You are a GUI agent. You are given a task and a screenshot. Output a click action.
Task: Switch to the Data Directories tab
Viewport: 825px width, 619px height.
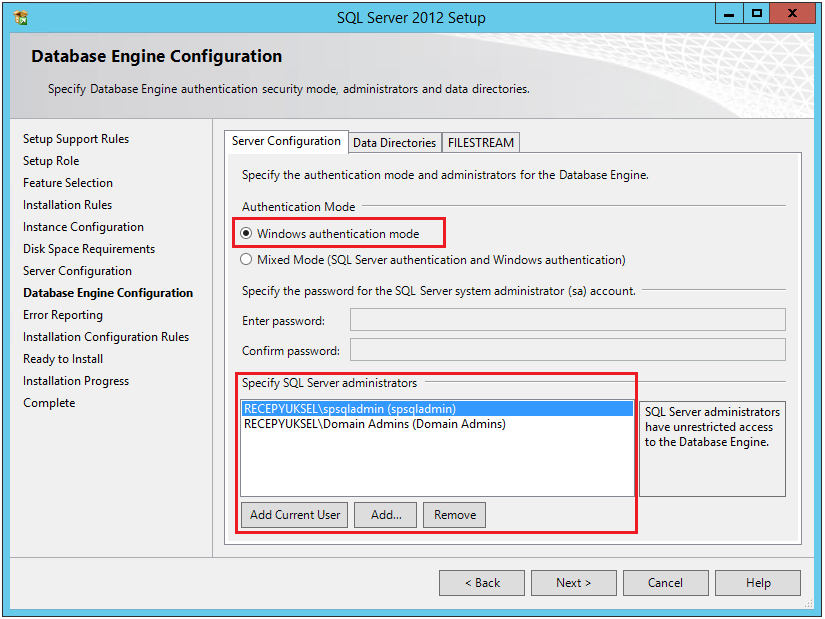pyautogui.click(x=395, y=143)
